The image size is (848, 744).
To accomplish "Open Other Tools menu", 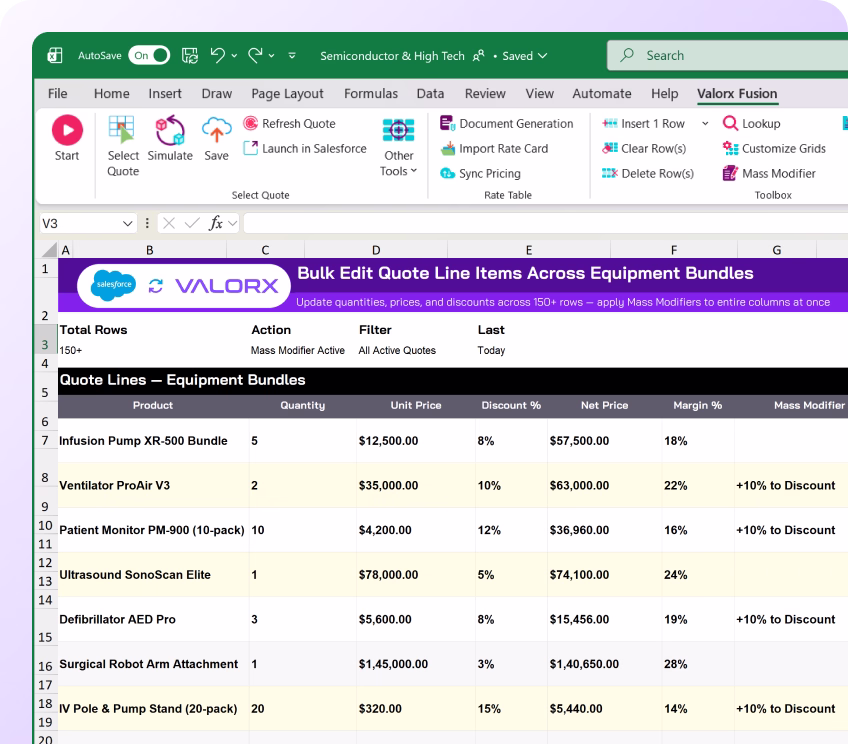I will coord(399,147).
